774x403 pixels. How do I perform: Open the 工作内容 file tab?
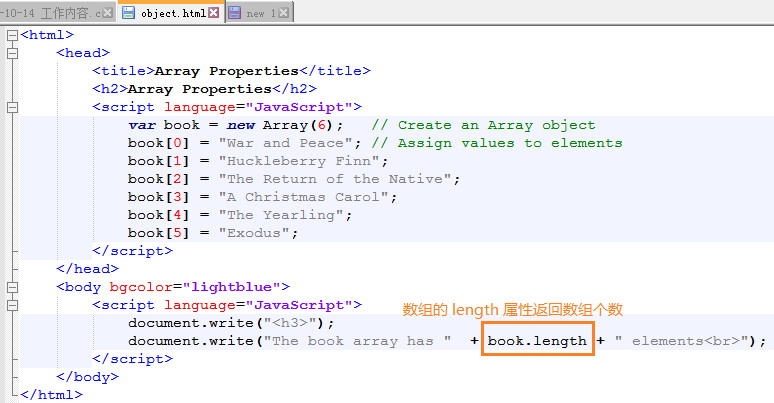click(x=57, y=13)
